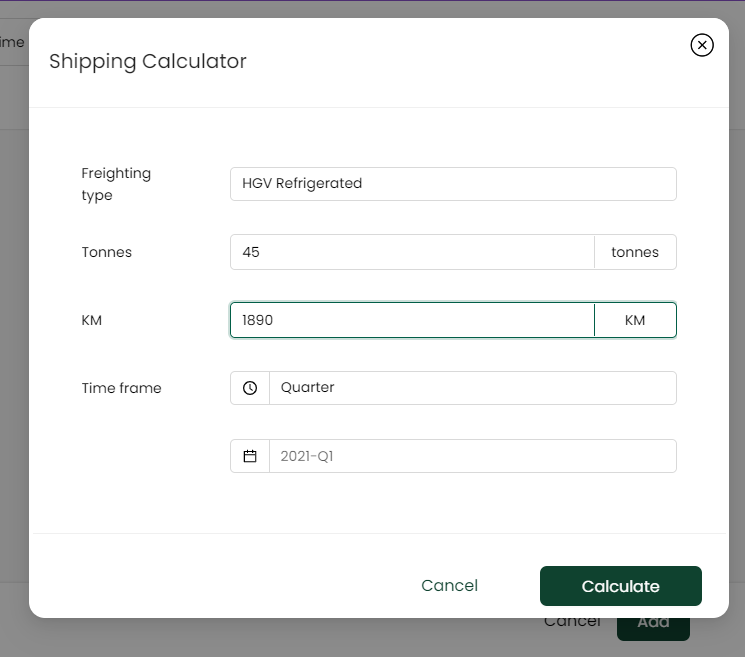745x657 pixels.
Task: Open the 2021-Q1 period picker
Action: pos(473,456)
